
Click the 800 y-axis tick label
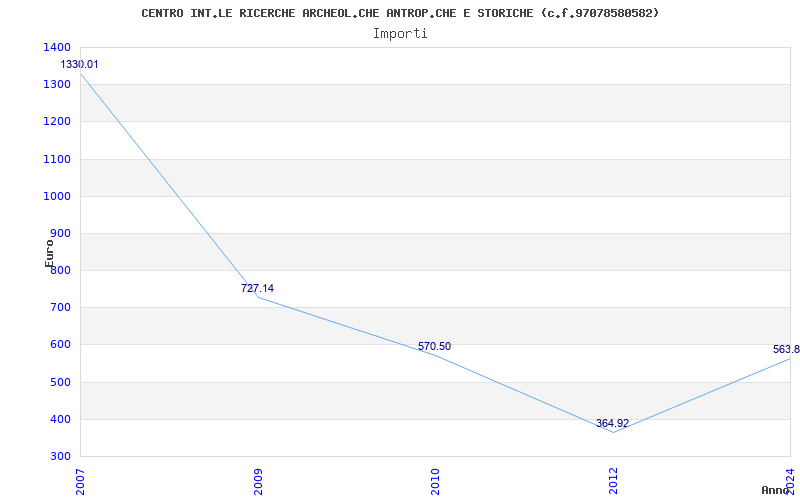[60, 270]
